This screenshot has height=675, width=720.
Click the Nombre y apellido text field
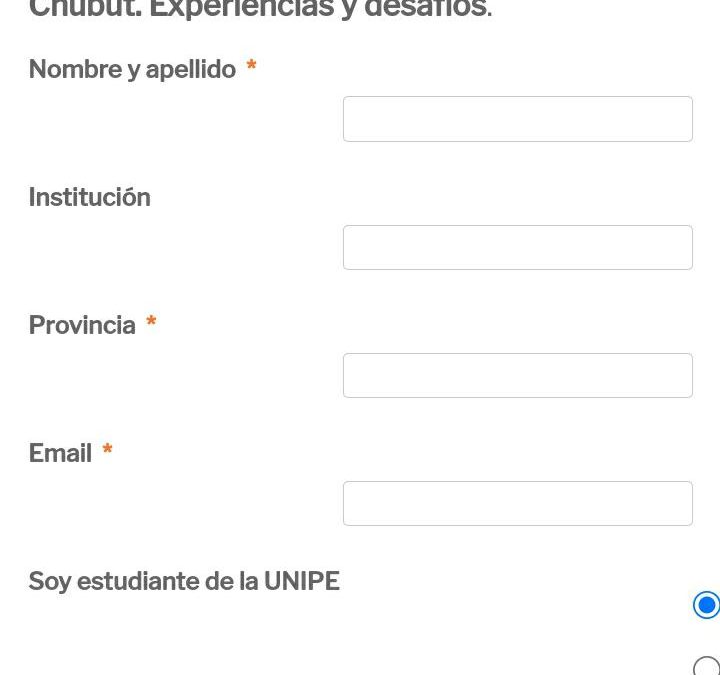pos(517,119)
